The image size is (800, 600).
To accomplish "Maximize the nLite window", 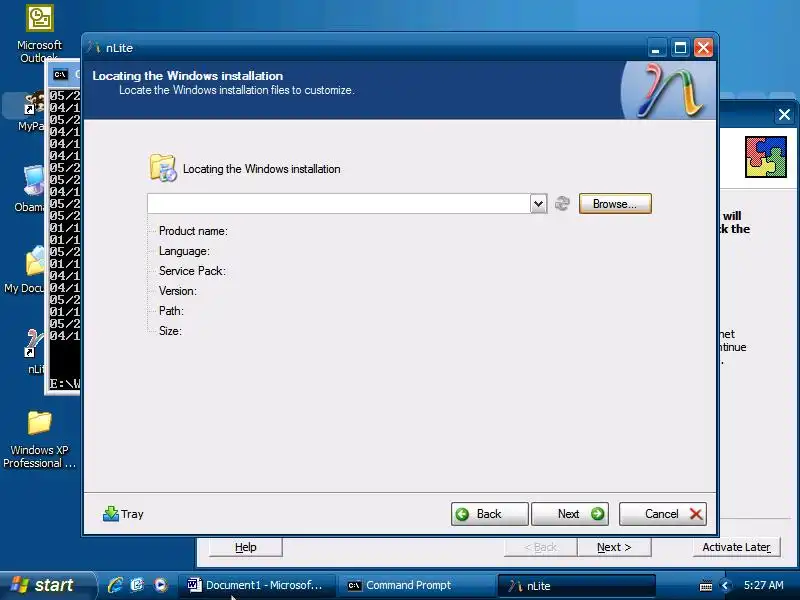I will click(x=680, y=48).
